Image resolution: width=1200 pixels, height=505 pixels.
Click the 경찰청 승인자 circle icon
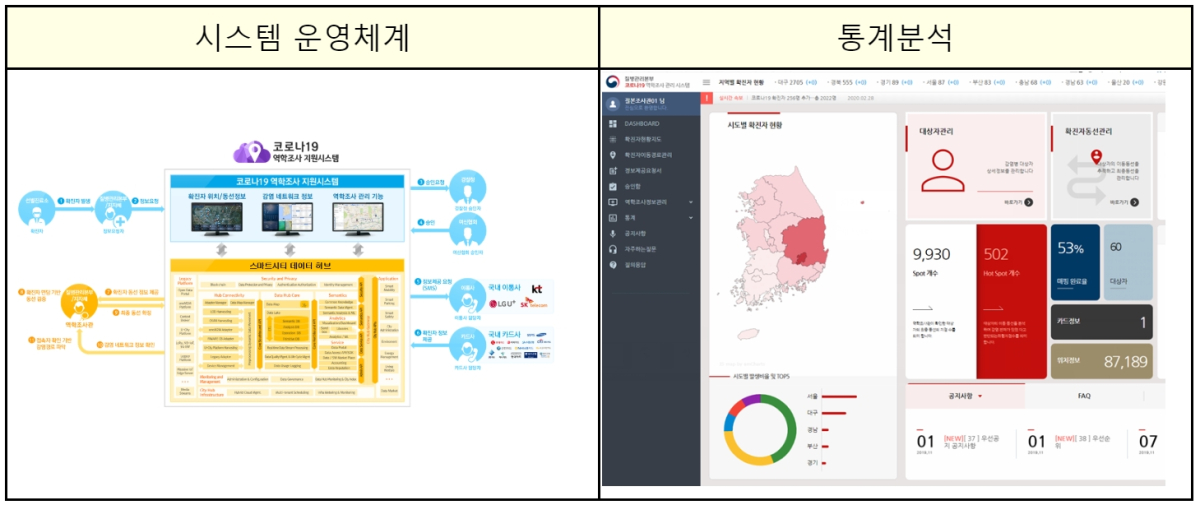pyautogui.click(x=467, y=189)
